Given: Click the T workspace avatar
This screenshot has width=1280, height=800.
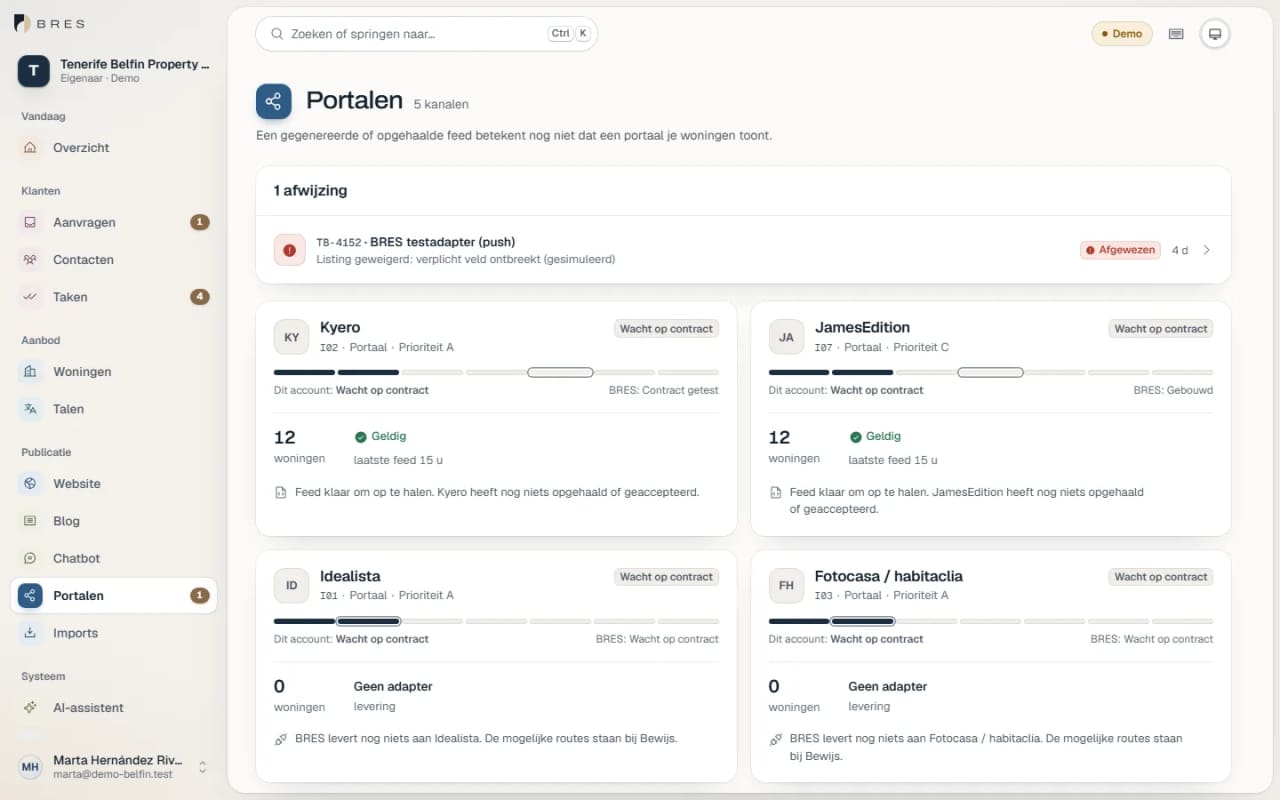Looking at the screenshot, I should (34, 71).
